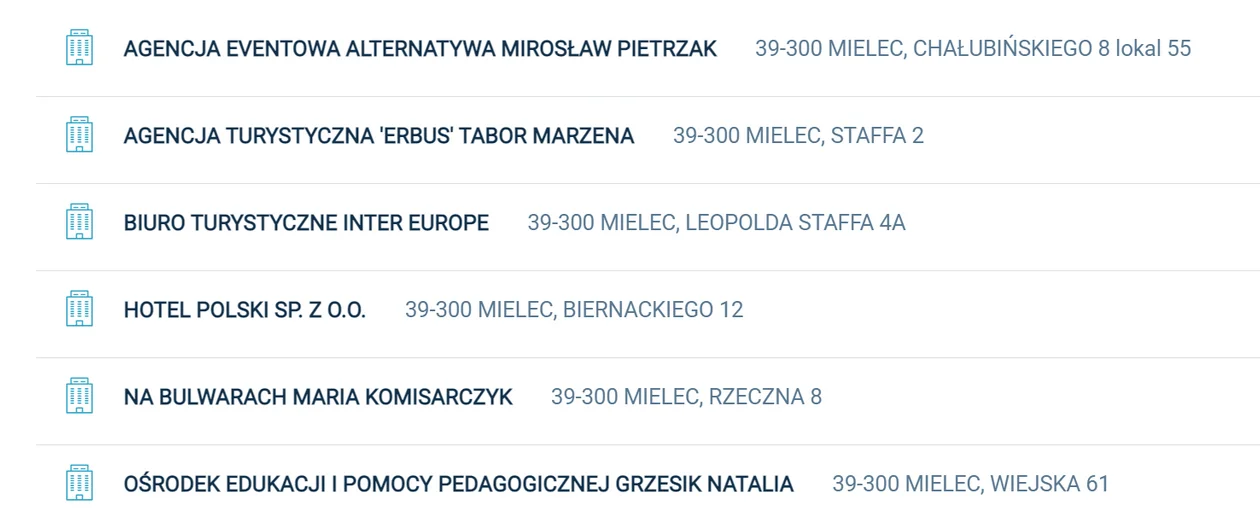The height and width of the screenshot is (528, 1260).
Task: Click the postal code 39-300 in Hotel Polski row
Action: coord(438,309)
